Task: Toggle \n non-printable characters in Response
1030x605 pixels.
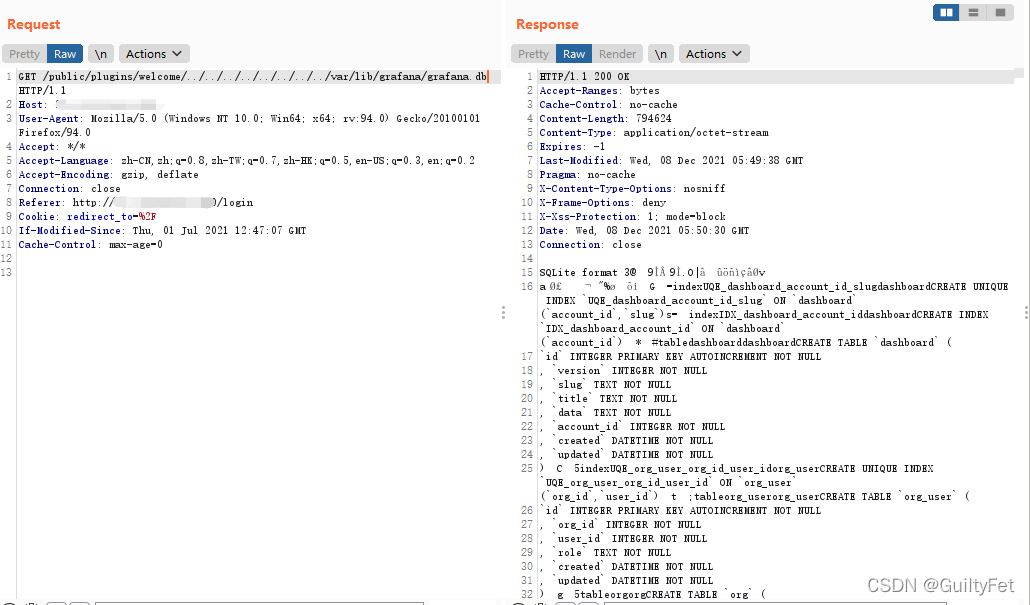Action: point(661,54)
